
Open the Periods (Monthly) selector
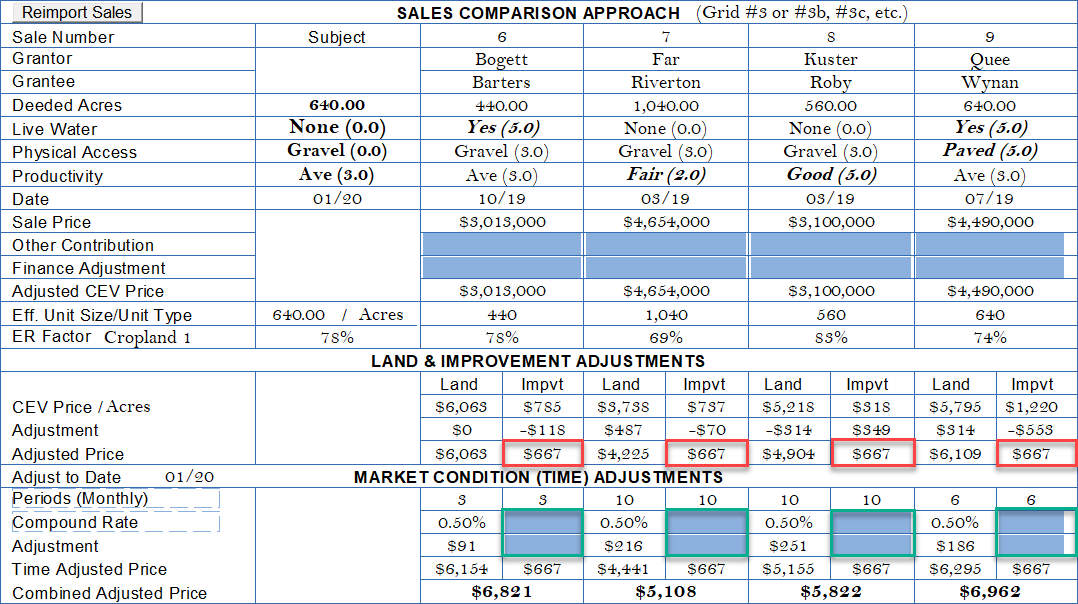coord(115,499)
